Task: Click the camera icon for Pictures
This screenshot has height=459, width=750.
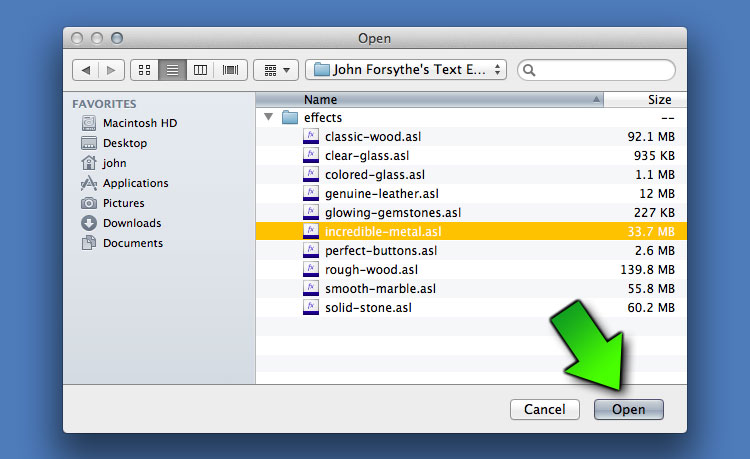Action: (89, 203)
